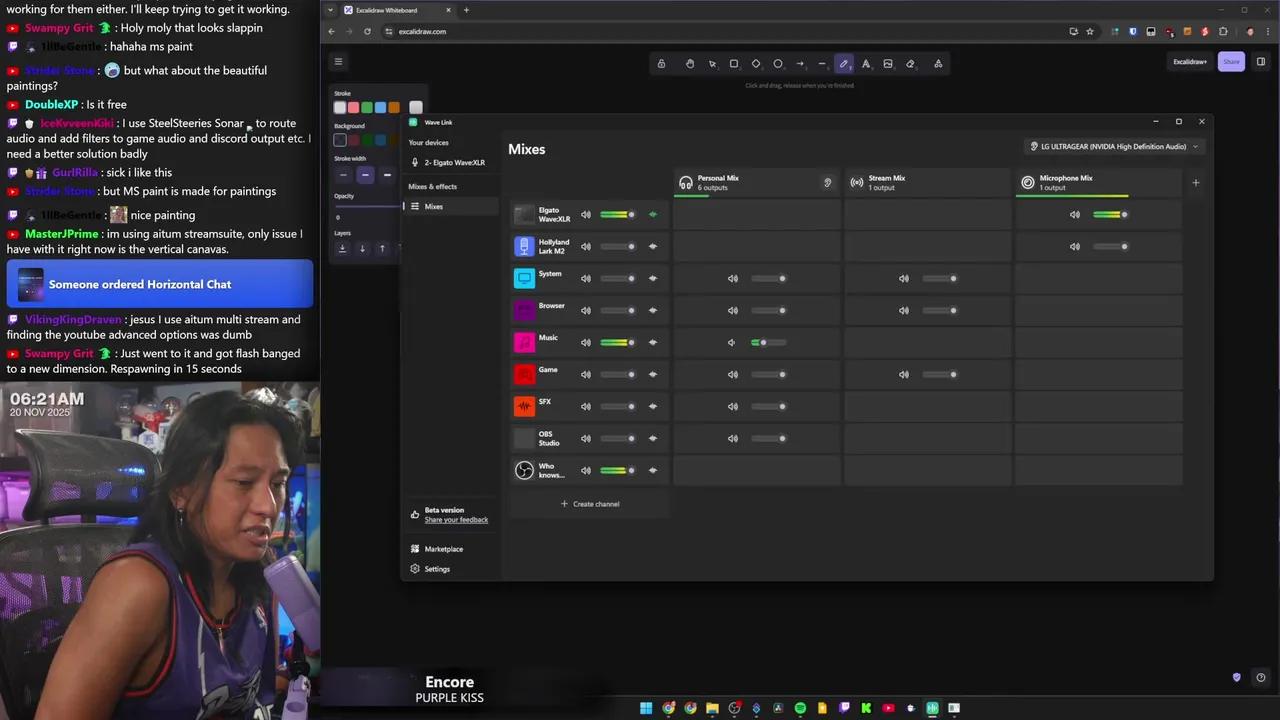Toggle the Excalidraw sidebar panel icon
1280x720 pixels.
click(1261, 62)
